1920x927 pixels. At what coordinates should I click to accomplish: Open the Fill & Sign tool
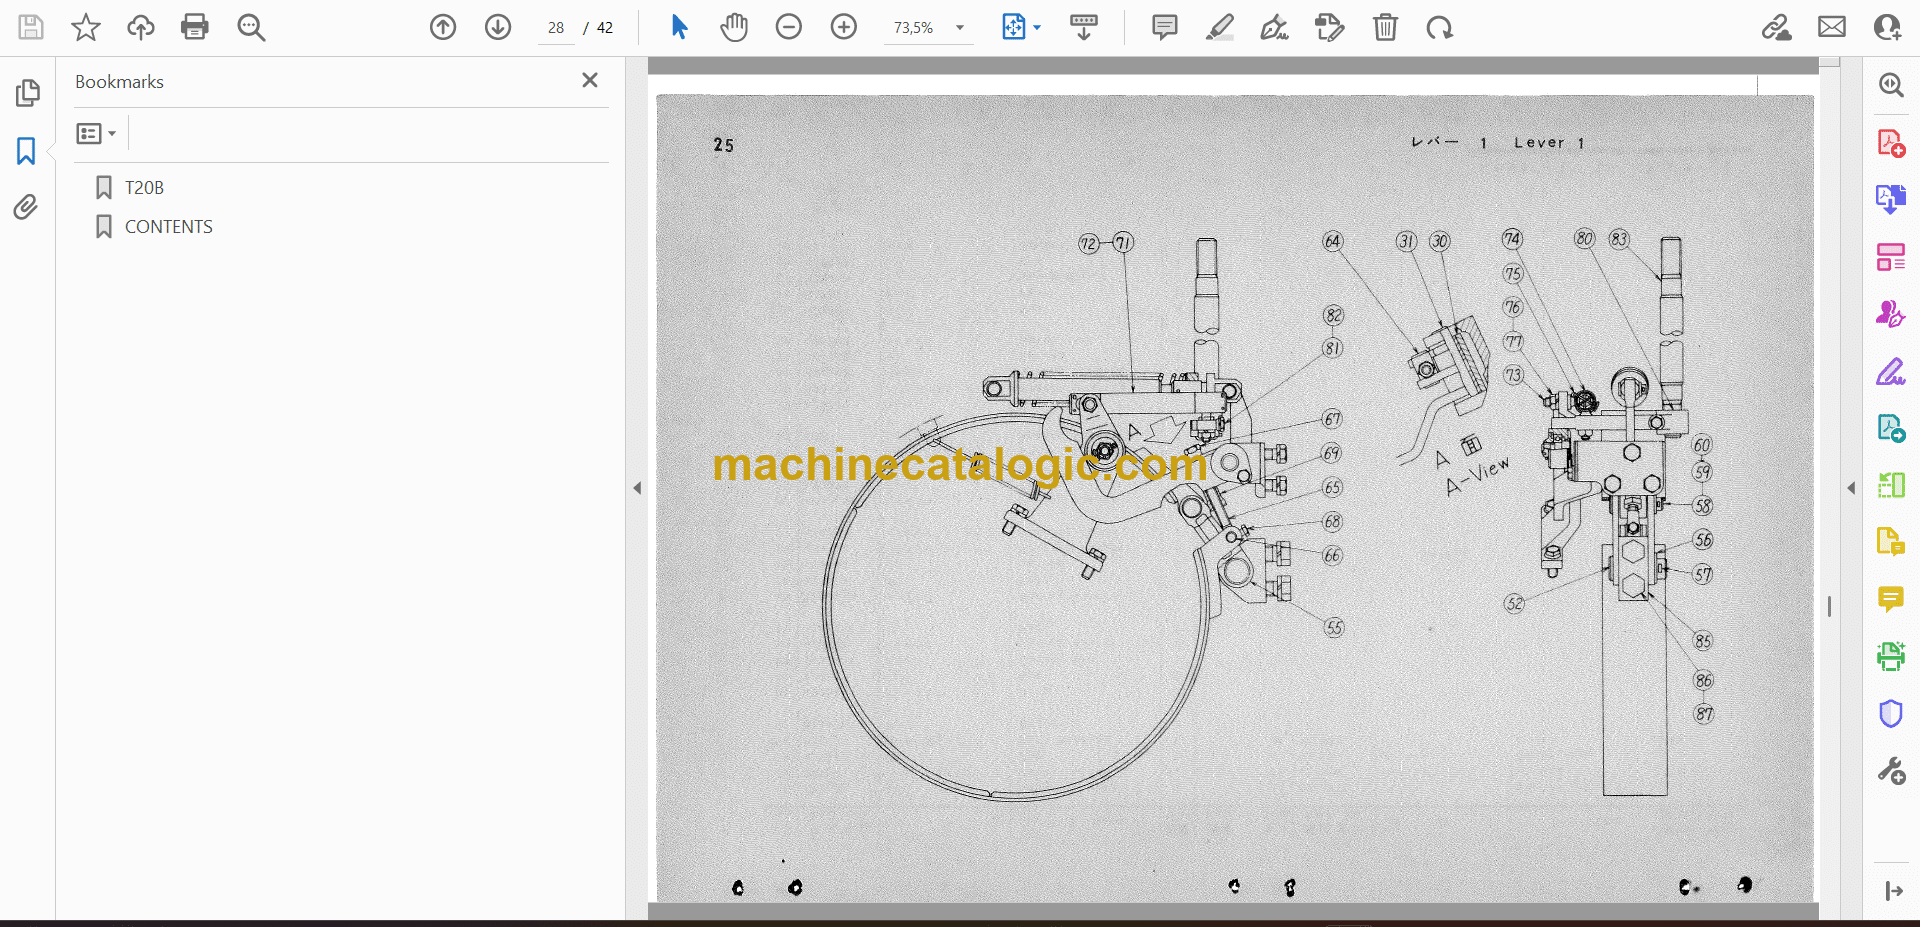tap(1891, 371)
